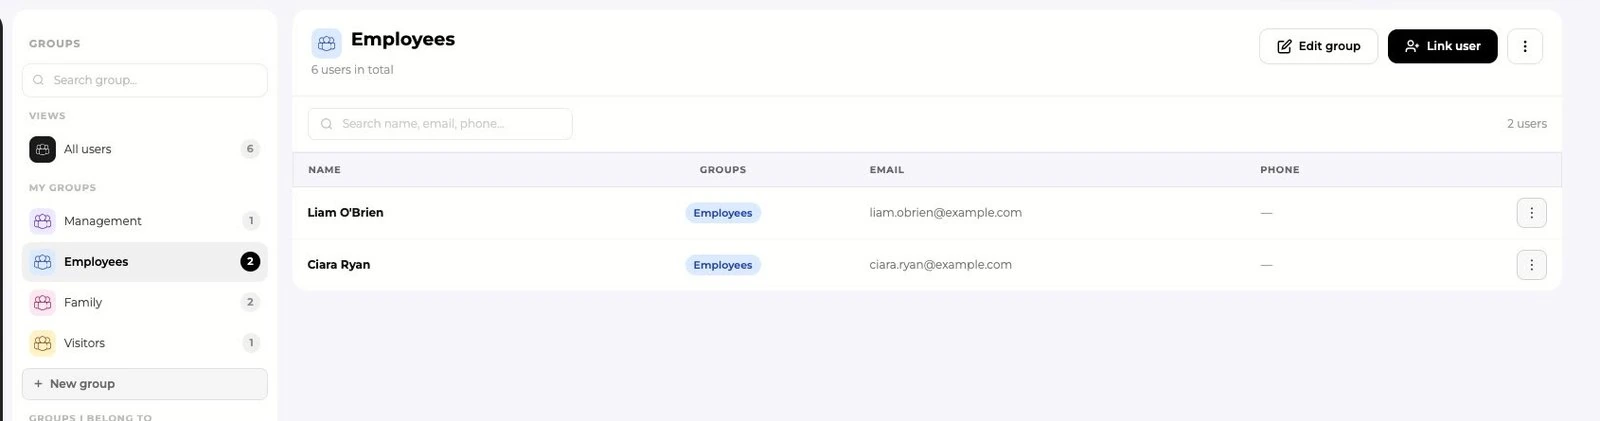
Task: Click the plus icon on New group
Action: tap(38, 384)
